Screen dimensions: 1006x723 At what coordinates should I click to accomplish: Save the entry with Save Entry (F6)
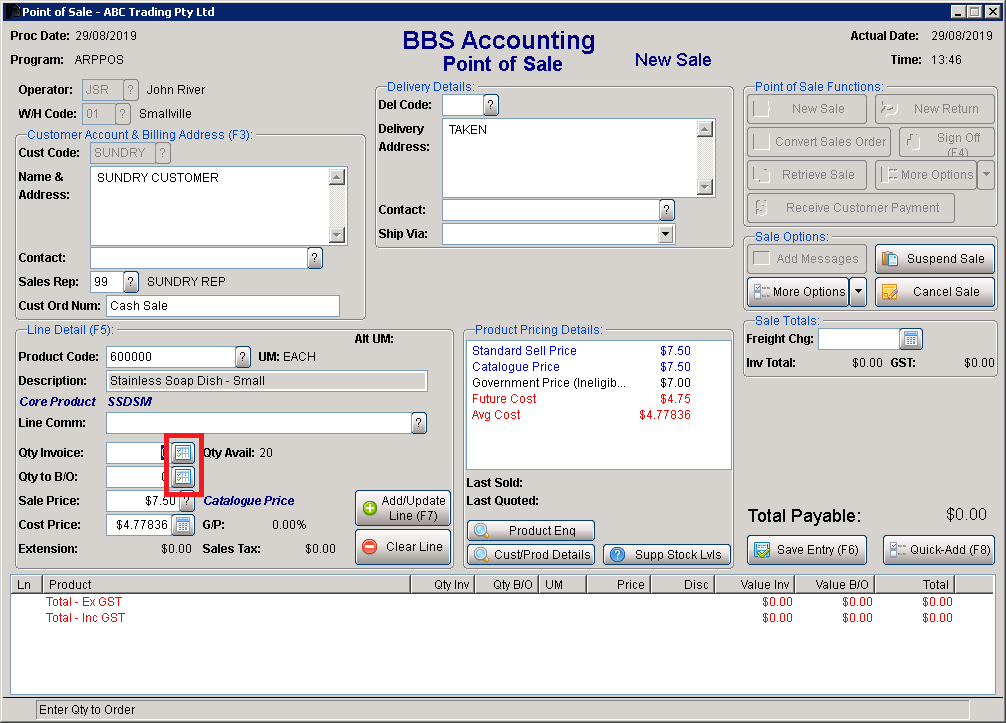(806, 550)
